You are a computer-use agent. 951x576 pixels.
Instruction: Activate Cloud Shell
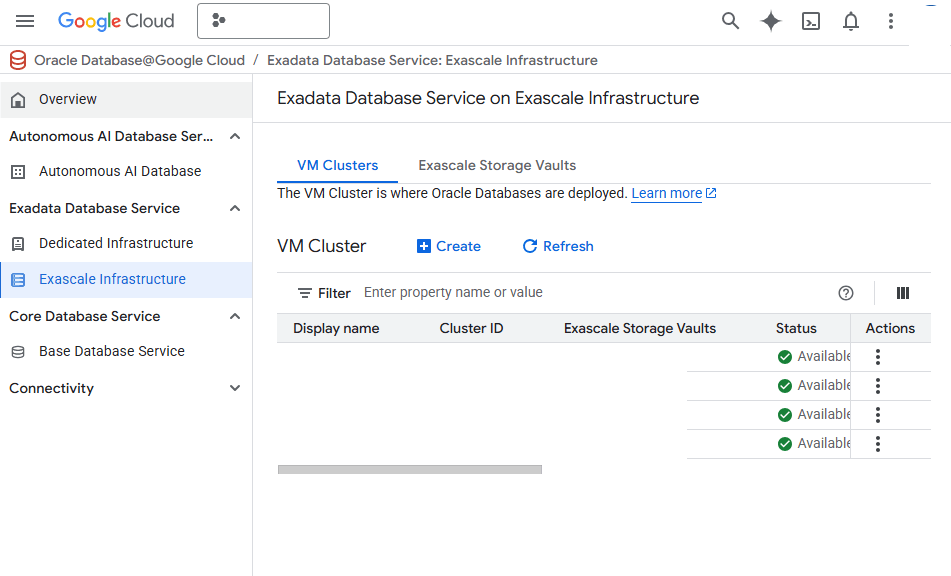811,20
